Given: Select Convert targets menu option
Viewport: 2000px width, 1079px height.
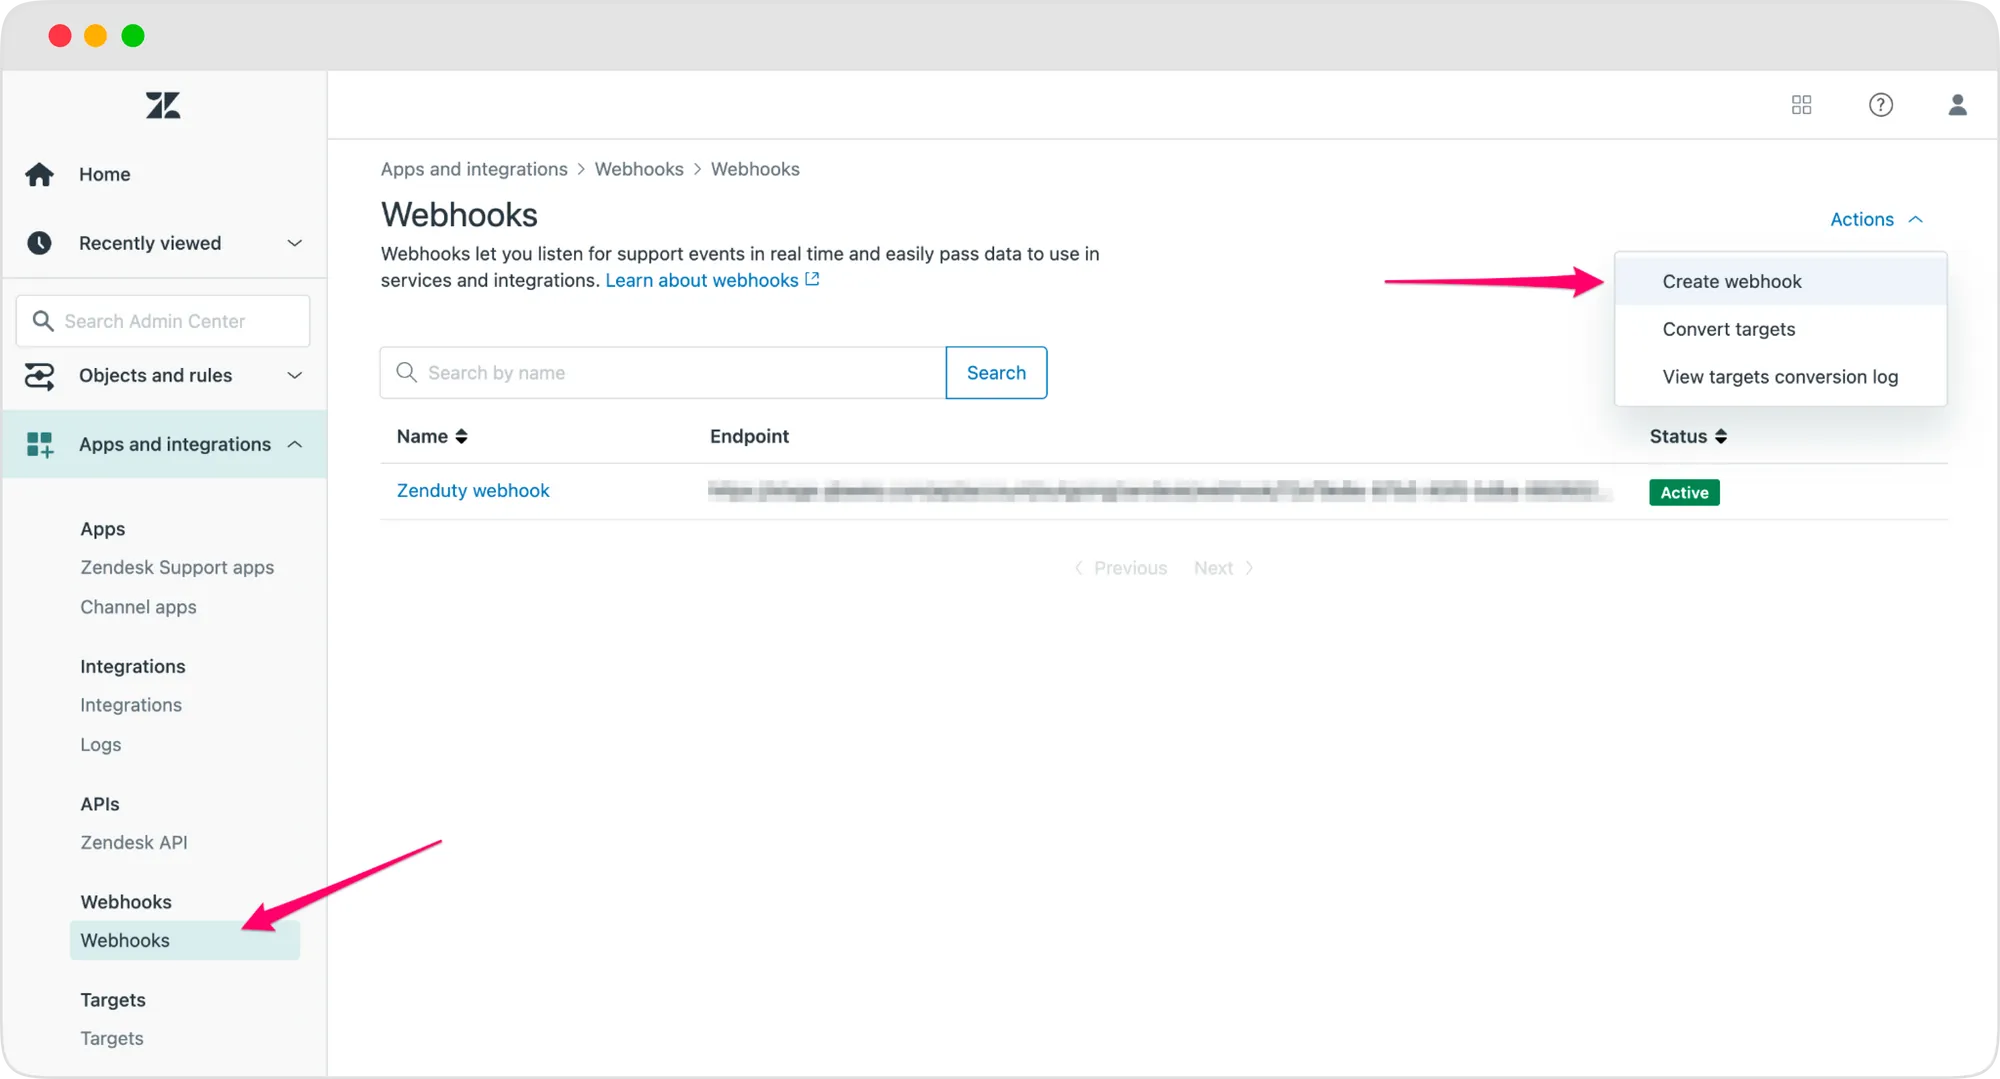Looking at the screenshot, I should pos(1780,329).
